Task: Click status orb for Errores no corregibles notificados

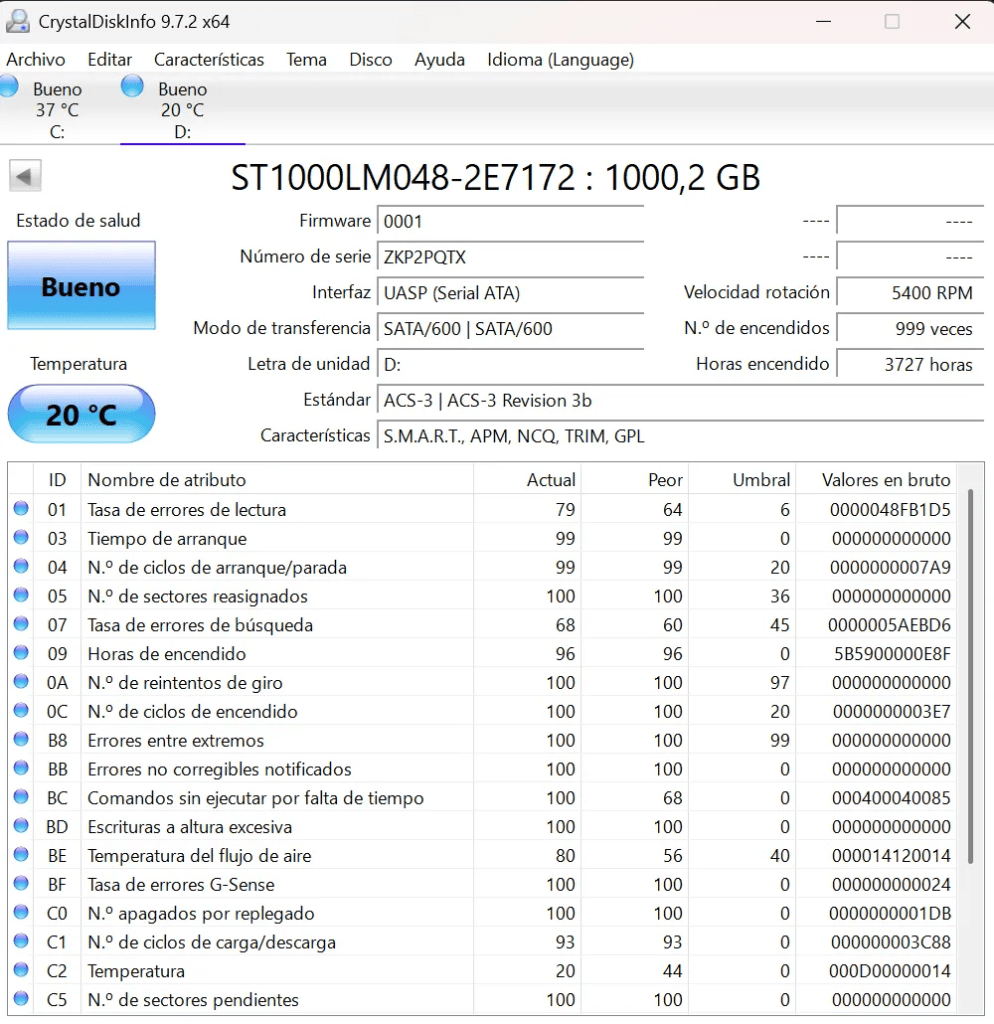Action: point(21,767)
